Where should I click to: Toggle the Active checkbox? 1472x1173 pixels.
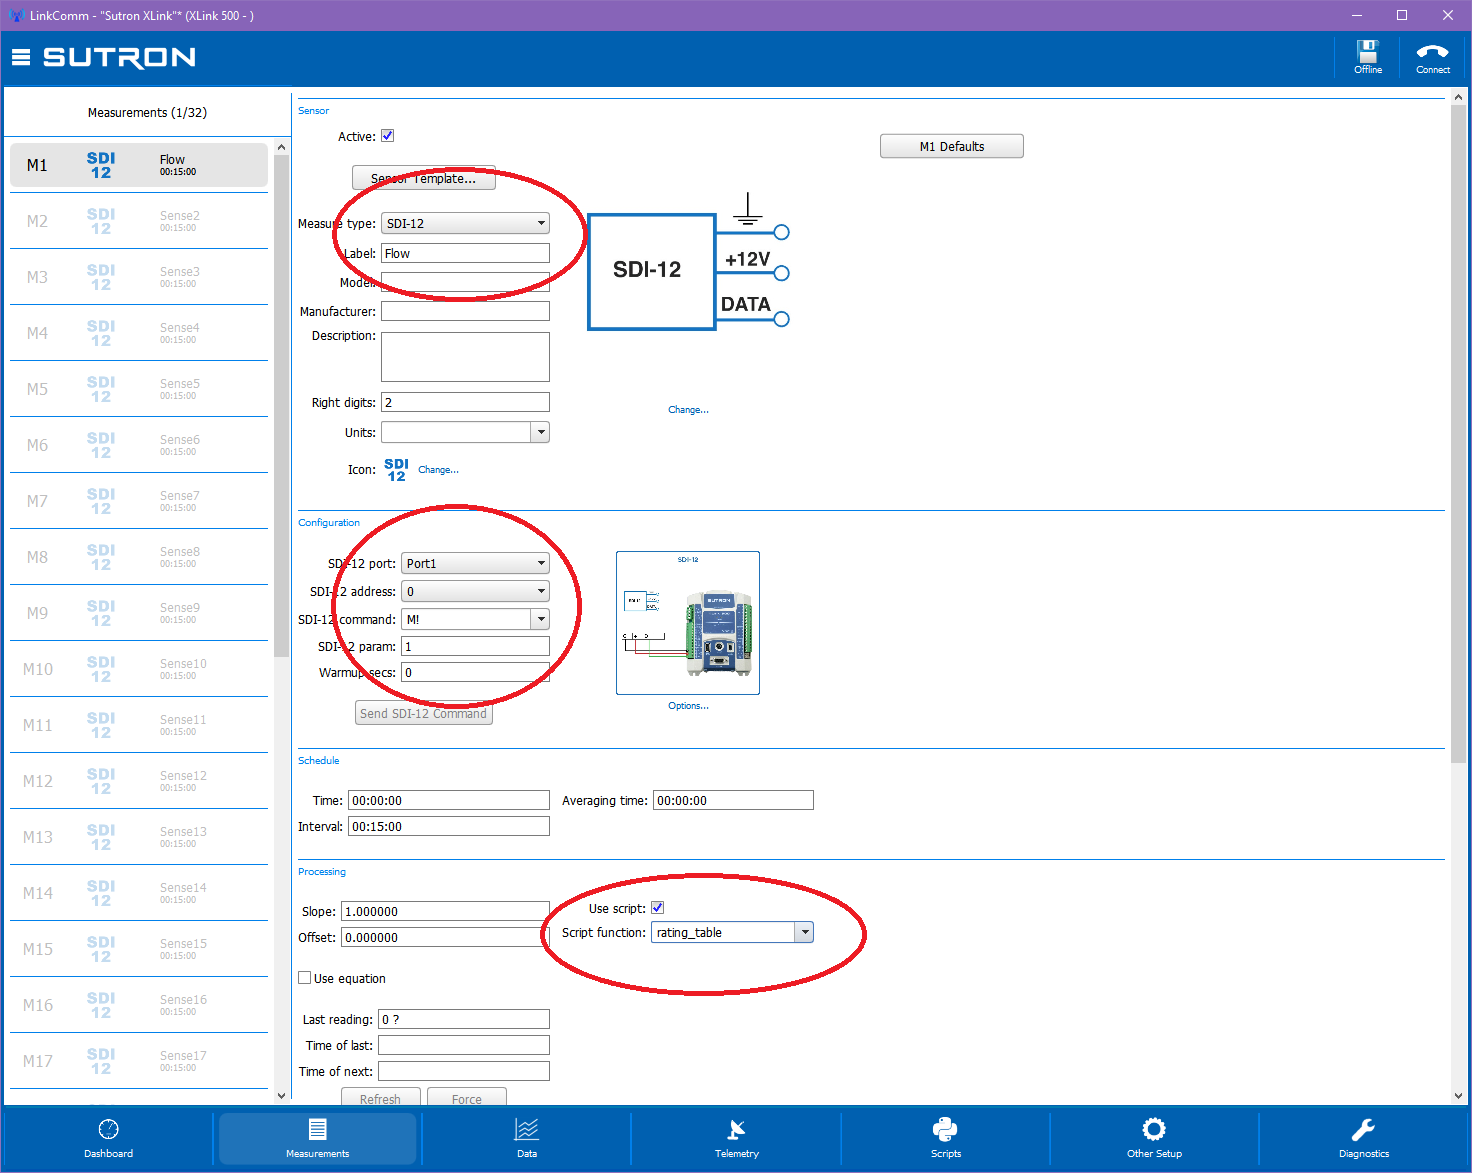(388, 136)
